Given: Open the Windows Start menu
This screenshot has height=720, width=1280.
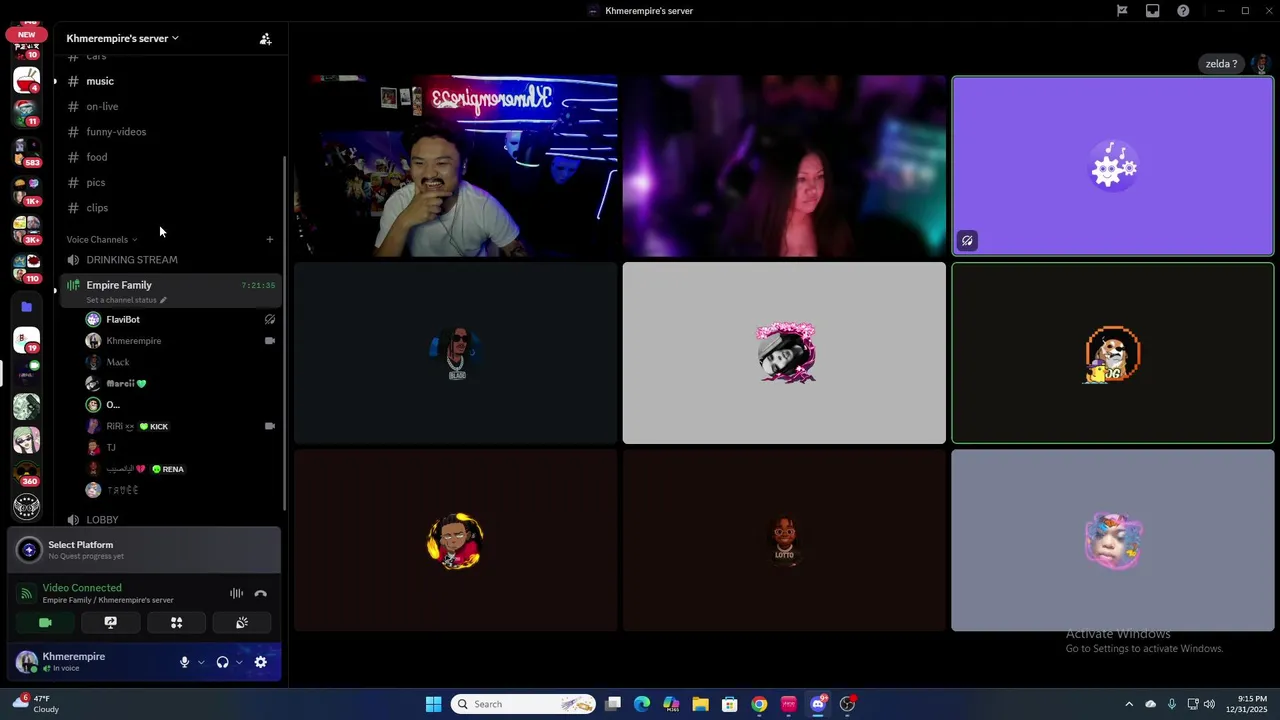Looking at the screenshot, I should [433, 704].
